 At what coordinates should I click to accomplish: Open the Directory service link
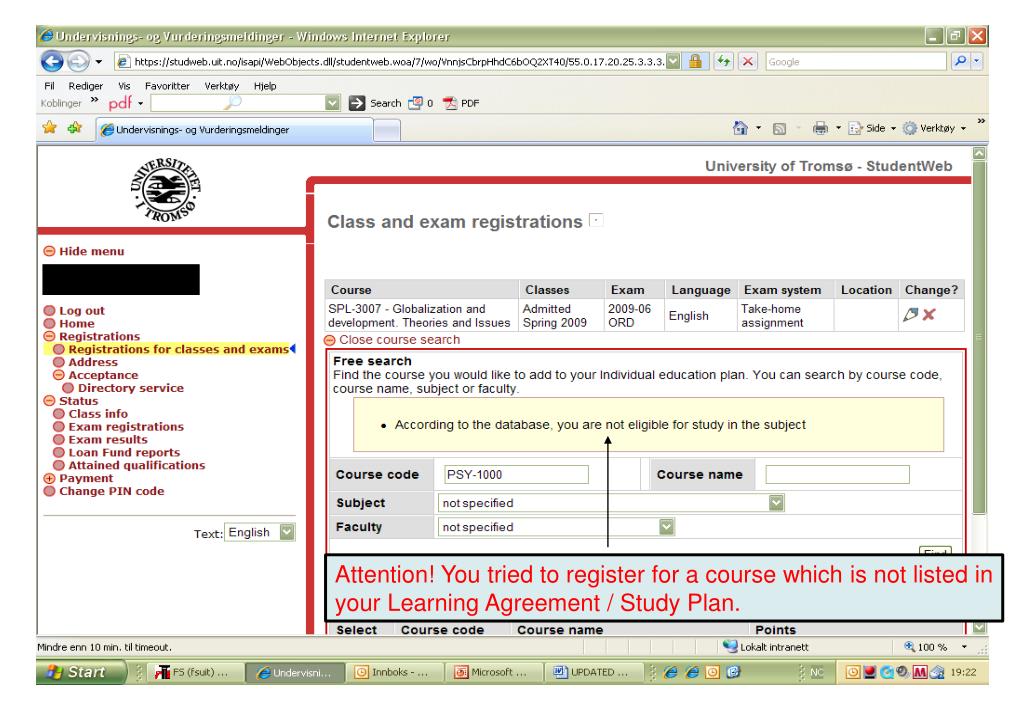point(130,388)
